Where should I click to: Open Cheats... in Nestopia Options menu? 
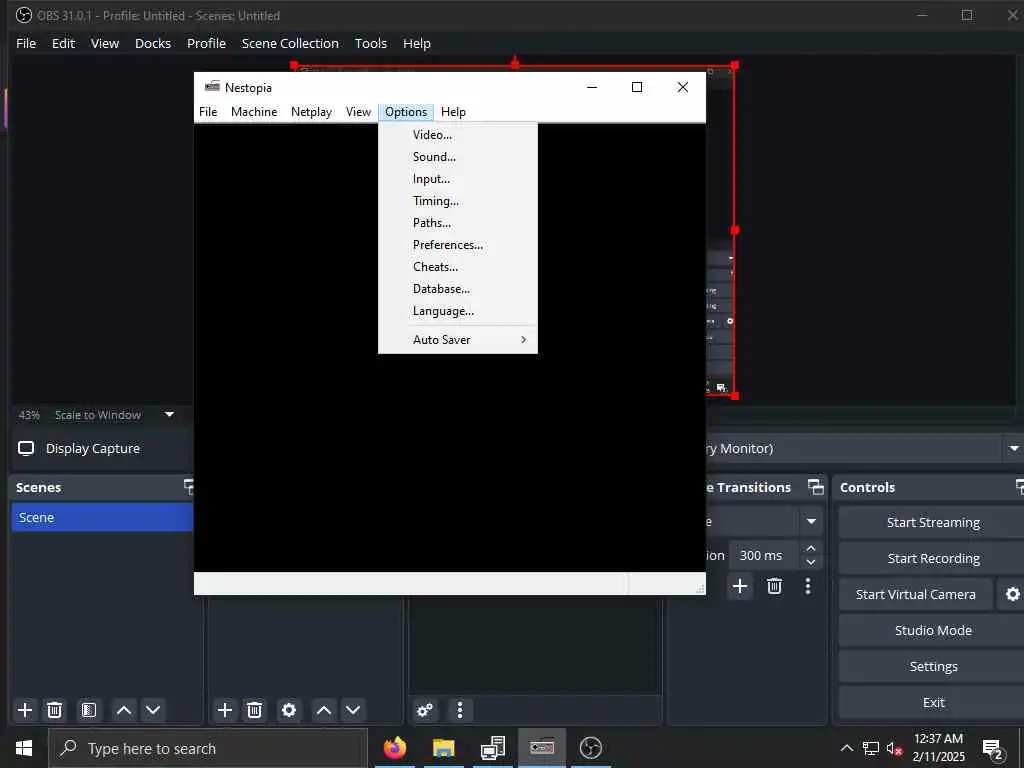point(458,266)
